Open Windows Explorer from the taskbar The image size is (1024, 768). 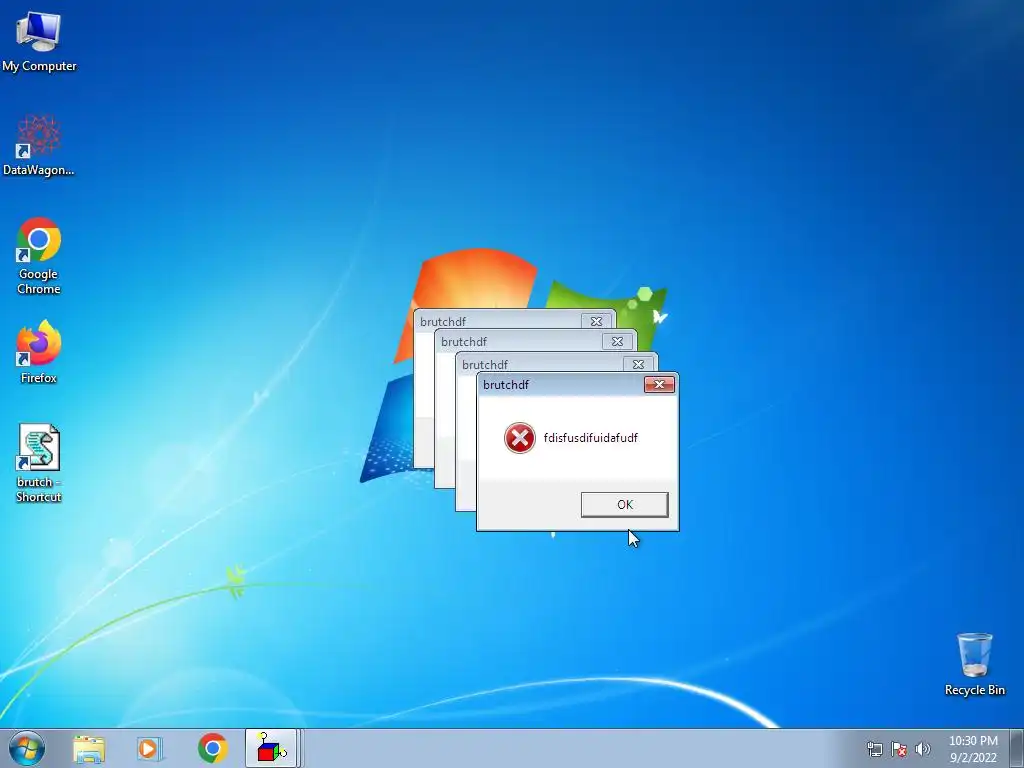tap(89, 749)
